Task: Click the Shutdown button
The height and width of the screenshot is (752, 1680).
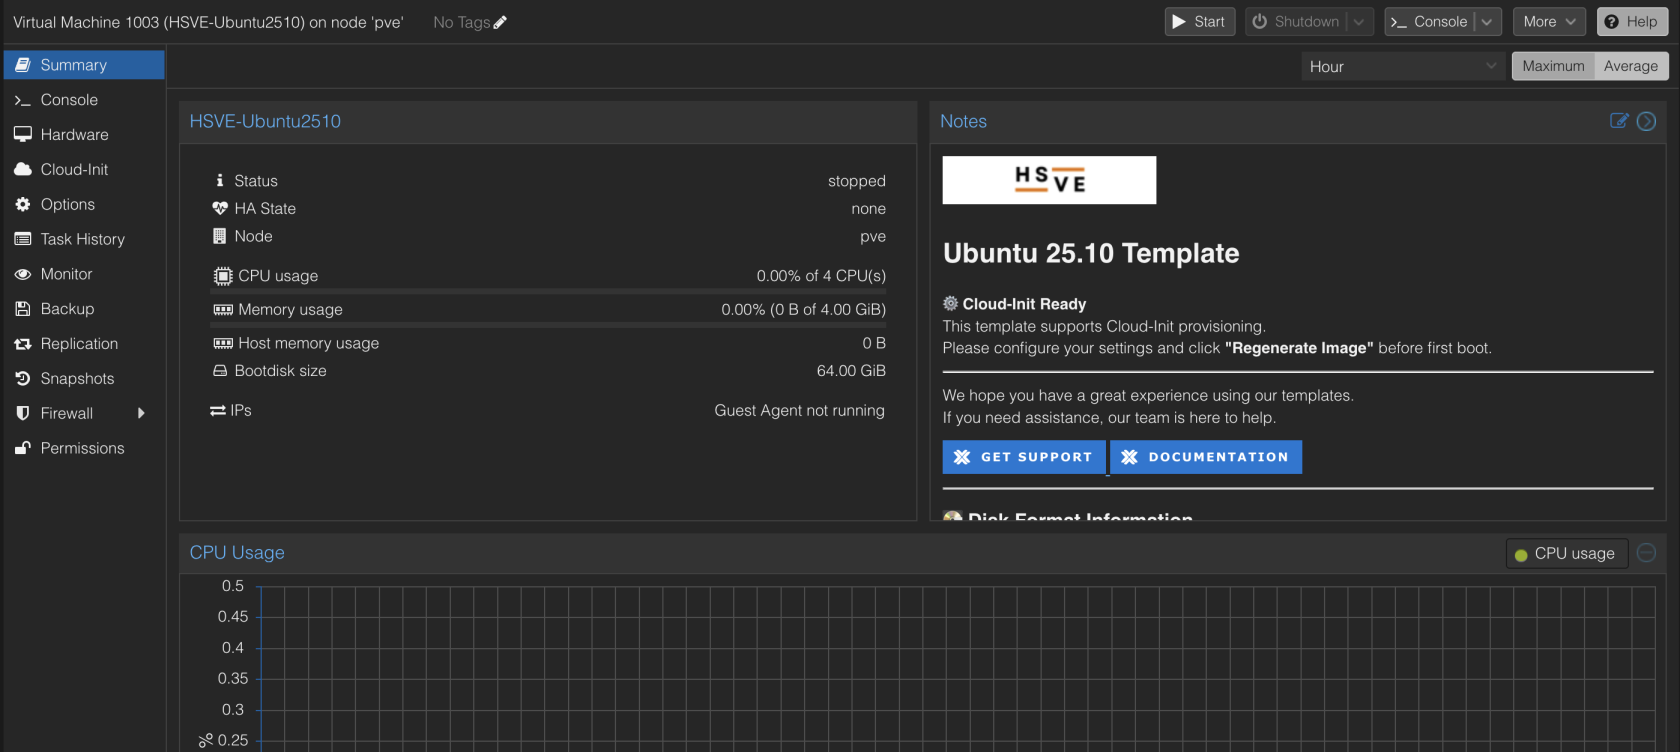Action: pyautogui.click(x=1297, y=22)
